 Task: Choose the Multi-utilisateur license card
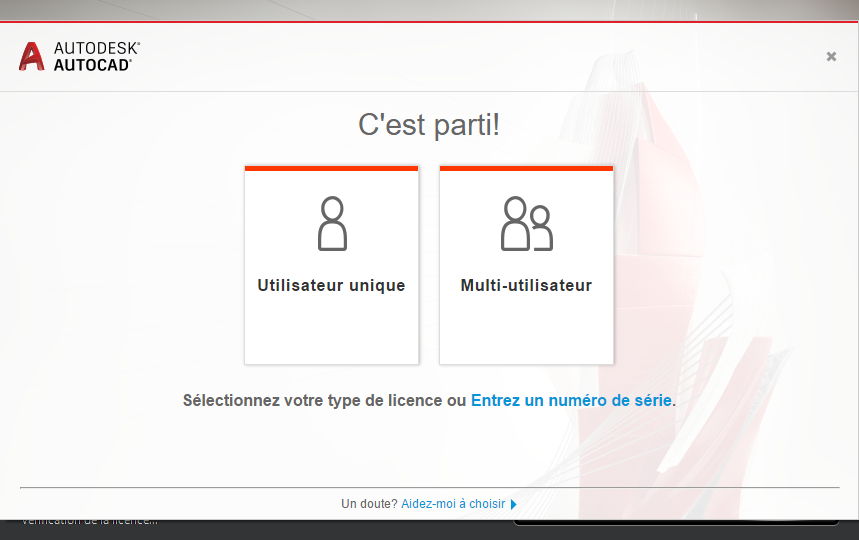tap(526, 265)
